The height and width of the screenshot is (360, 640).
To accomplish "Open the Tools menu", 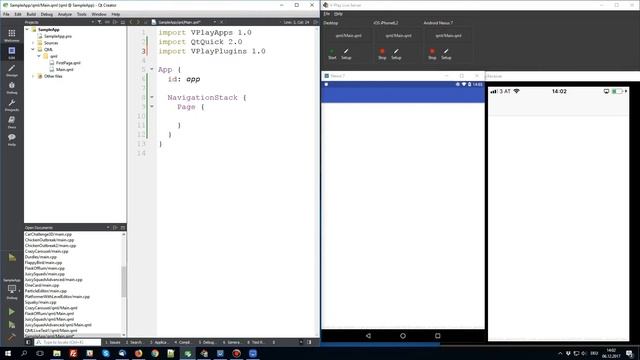I will click(x=82, y=14).
